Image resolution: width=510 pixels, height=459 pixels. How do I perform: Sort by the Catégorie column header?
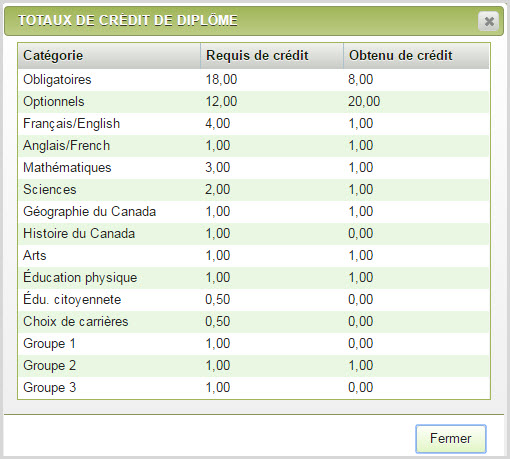pos(109,56)
